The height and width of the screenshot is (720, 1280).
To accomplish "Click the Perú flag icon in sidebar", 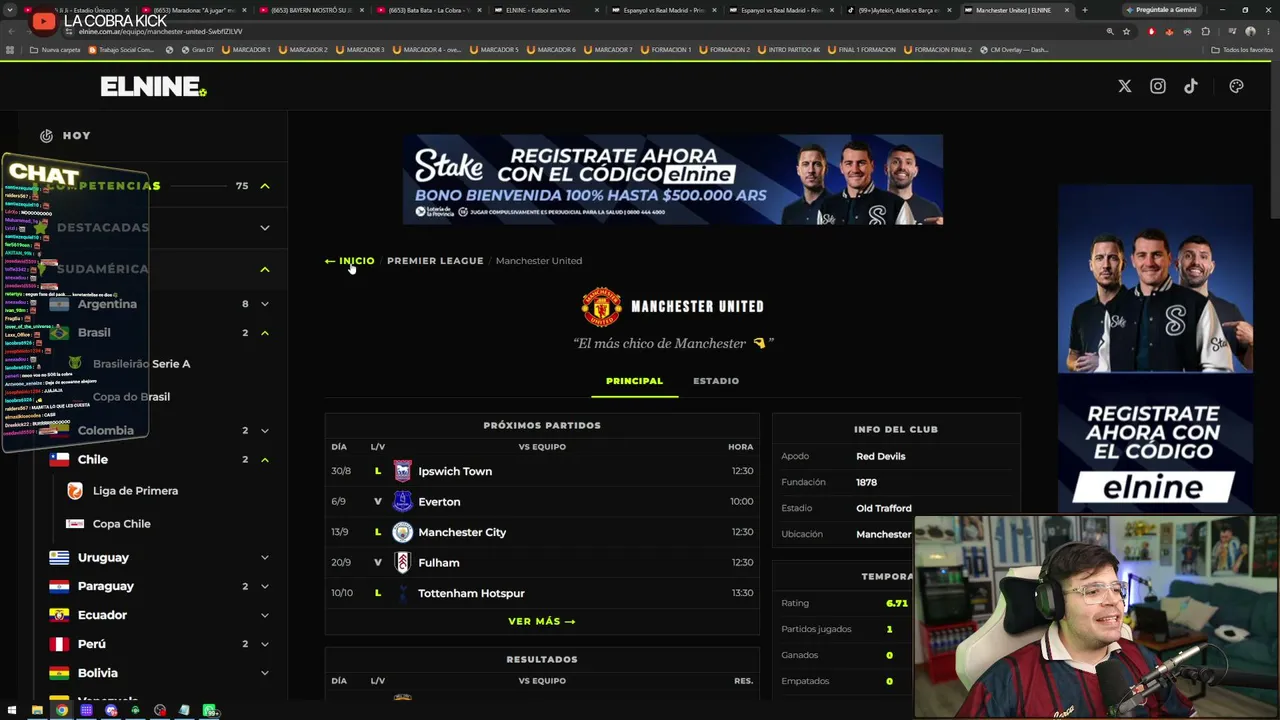I will click(59, 644).
